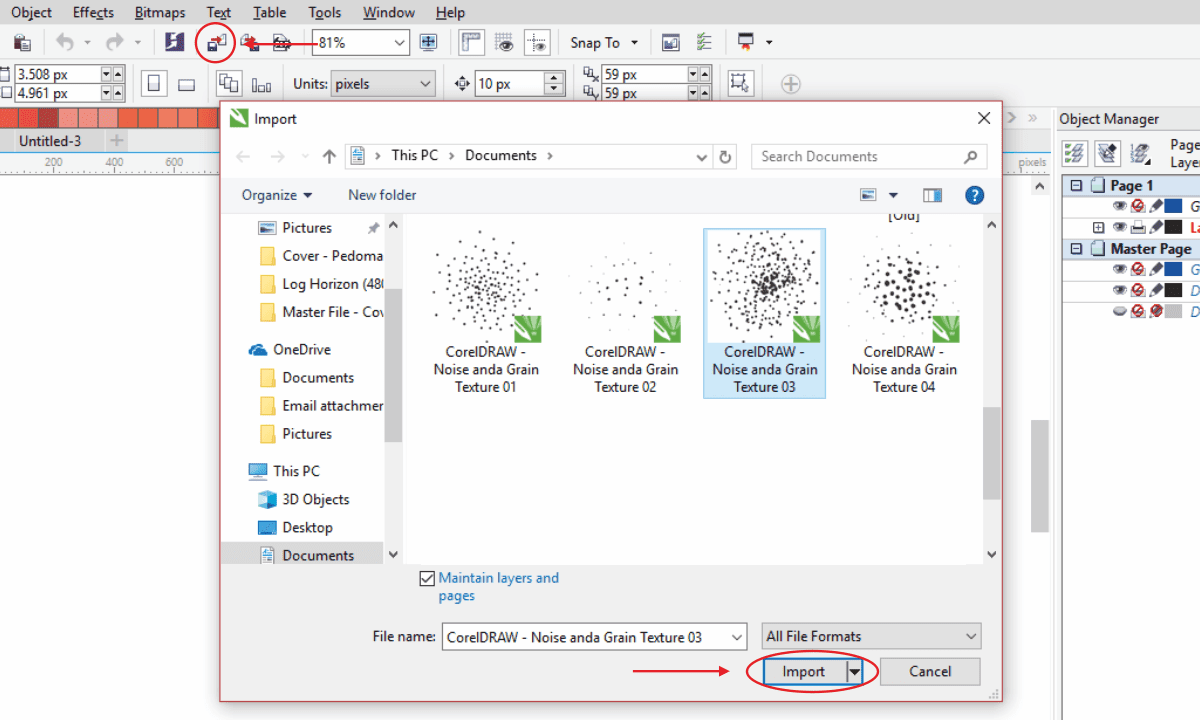Click the Up arrow in the Import dialog
The width and height of the screenshot is (1200, 720).
point(330,156)
